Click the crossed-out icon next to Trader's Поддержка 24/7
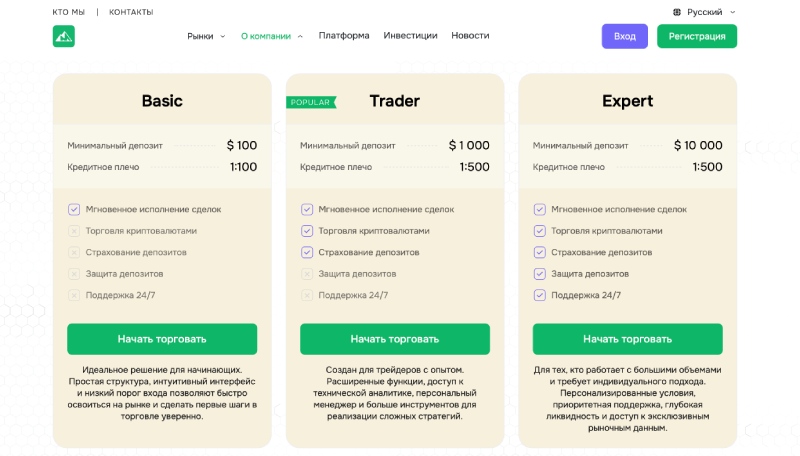This screenshot has width=800, height=456. [307, 295]
